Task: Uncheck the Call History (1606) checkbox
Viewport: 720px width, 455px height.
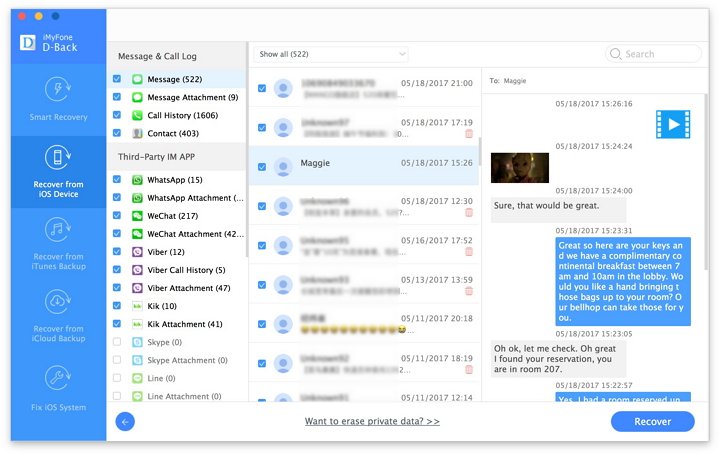Action: tap(117, 115)
